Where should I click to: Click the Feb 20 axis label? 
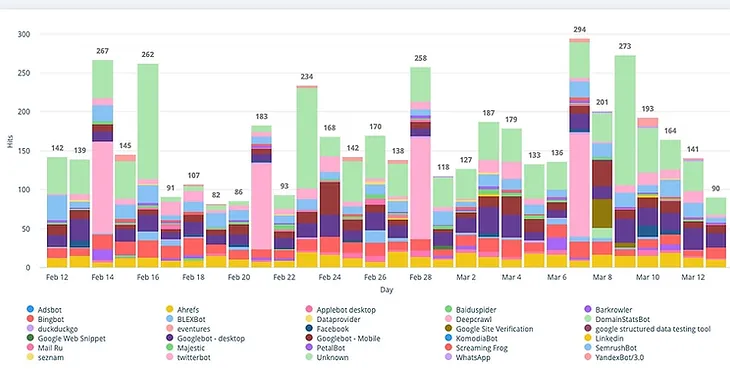tap(239, 277)
